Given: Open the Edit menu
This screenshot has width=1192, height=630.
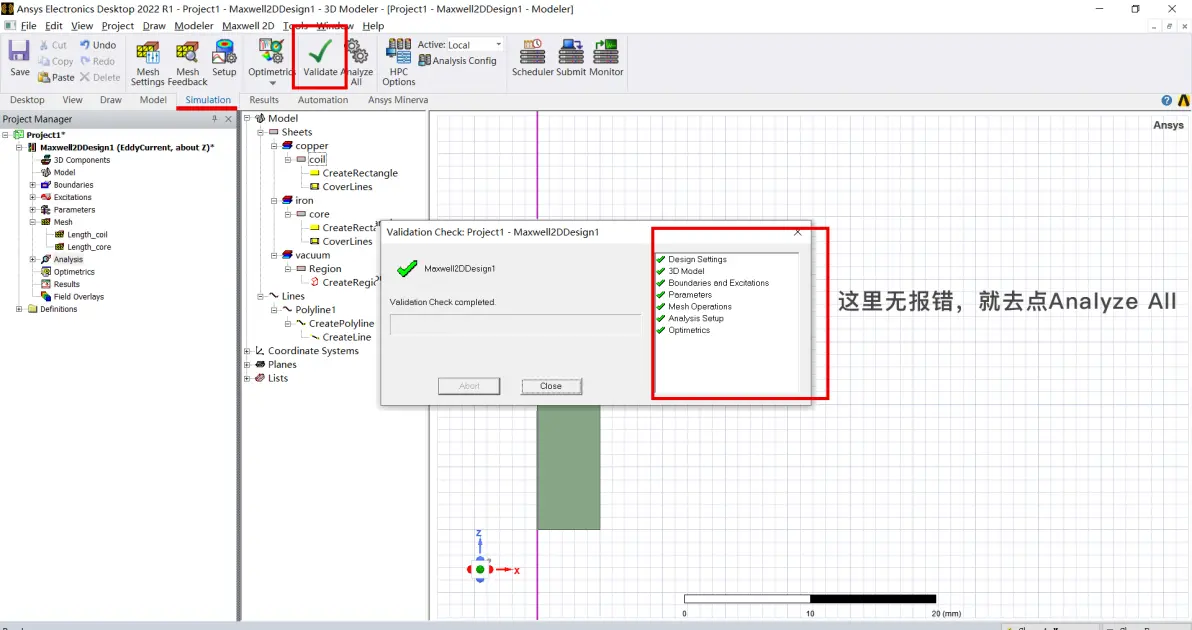Looking at the screenshot, I should coord(54,26).
